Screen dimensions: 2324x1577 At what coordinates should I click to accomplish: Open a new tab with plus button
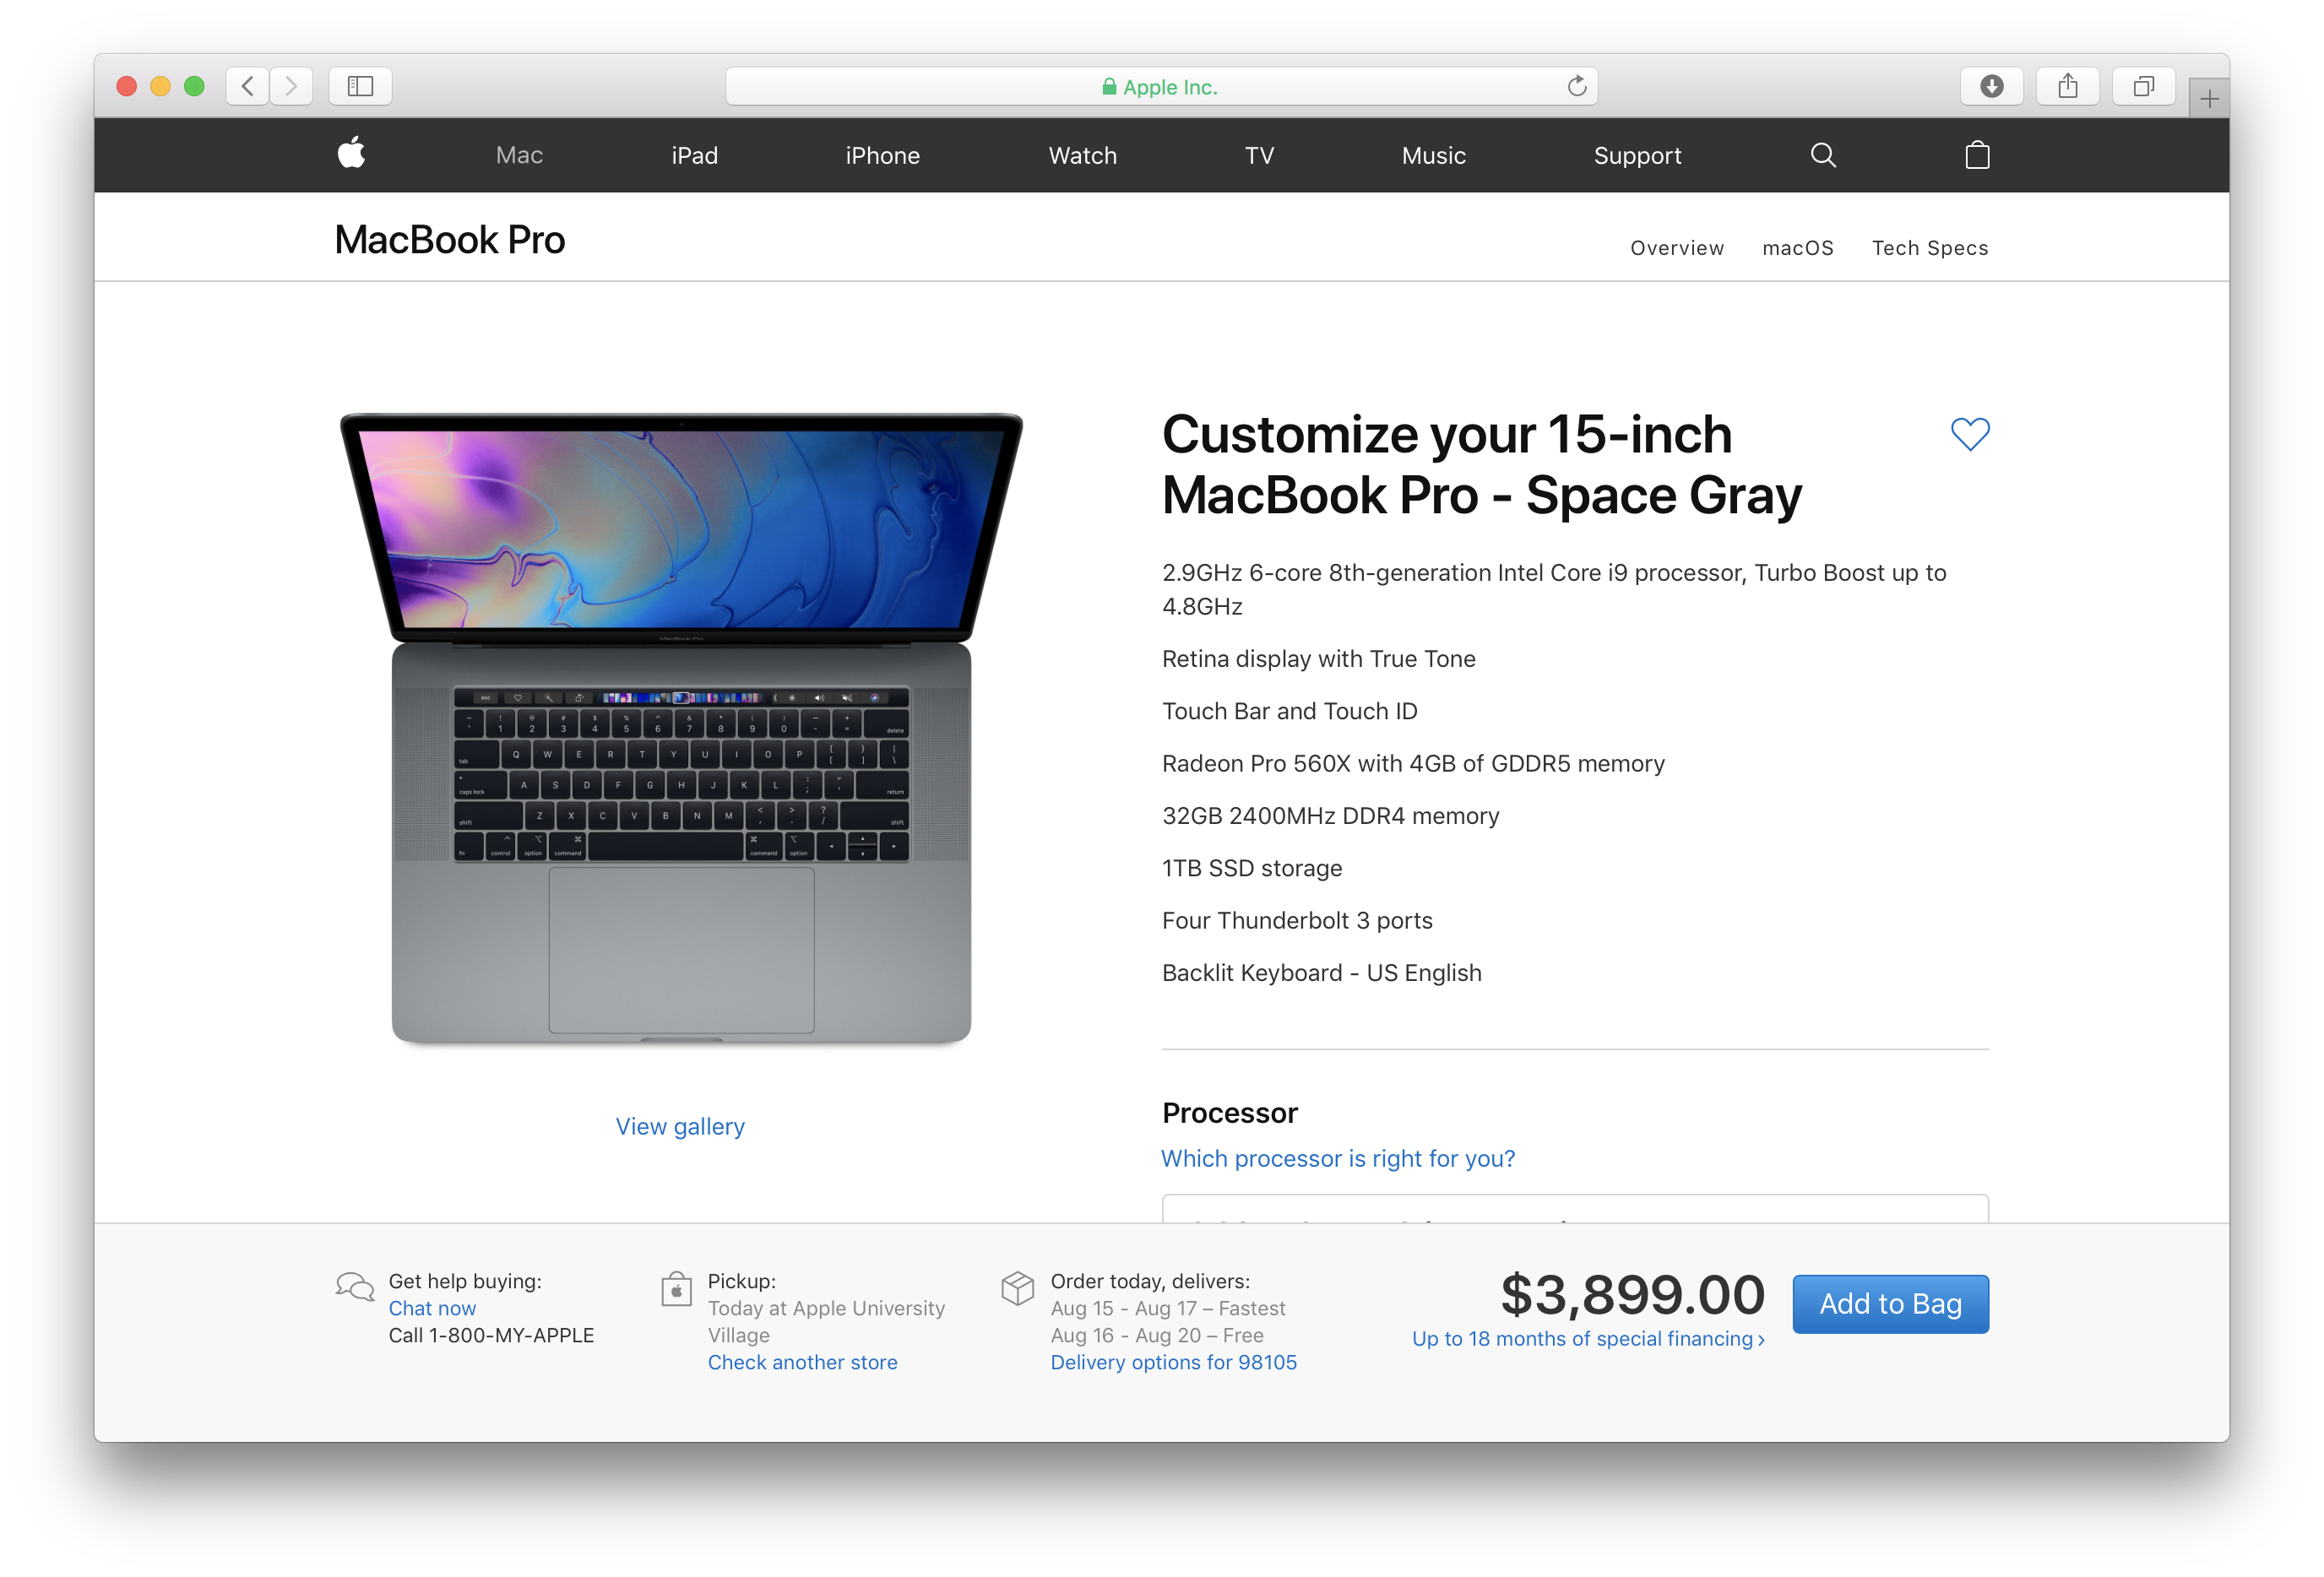(2209, 98)
